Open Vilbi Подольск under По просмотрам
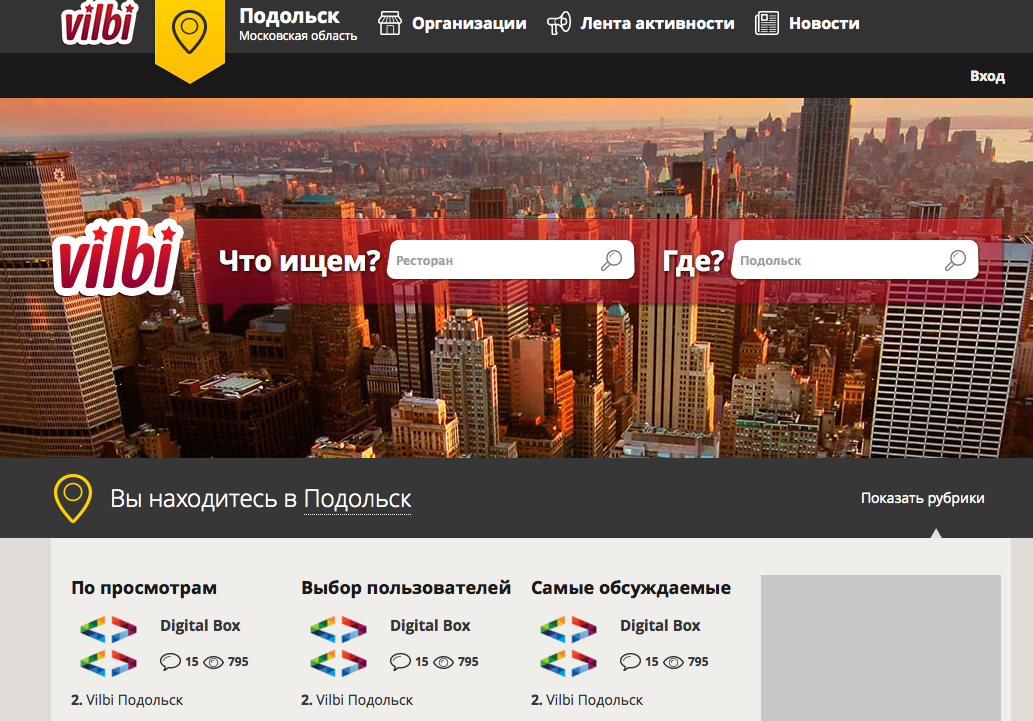 pos(134,700)
